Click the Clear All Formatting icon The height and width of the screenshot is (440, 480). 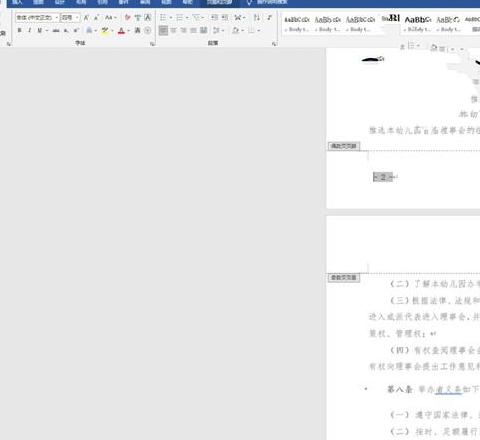127,17
